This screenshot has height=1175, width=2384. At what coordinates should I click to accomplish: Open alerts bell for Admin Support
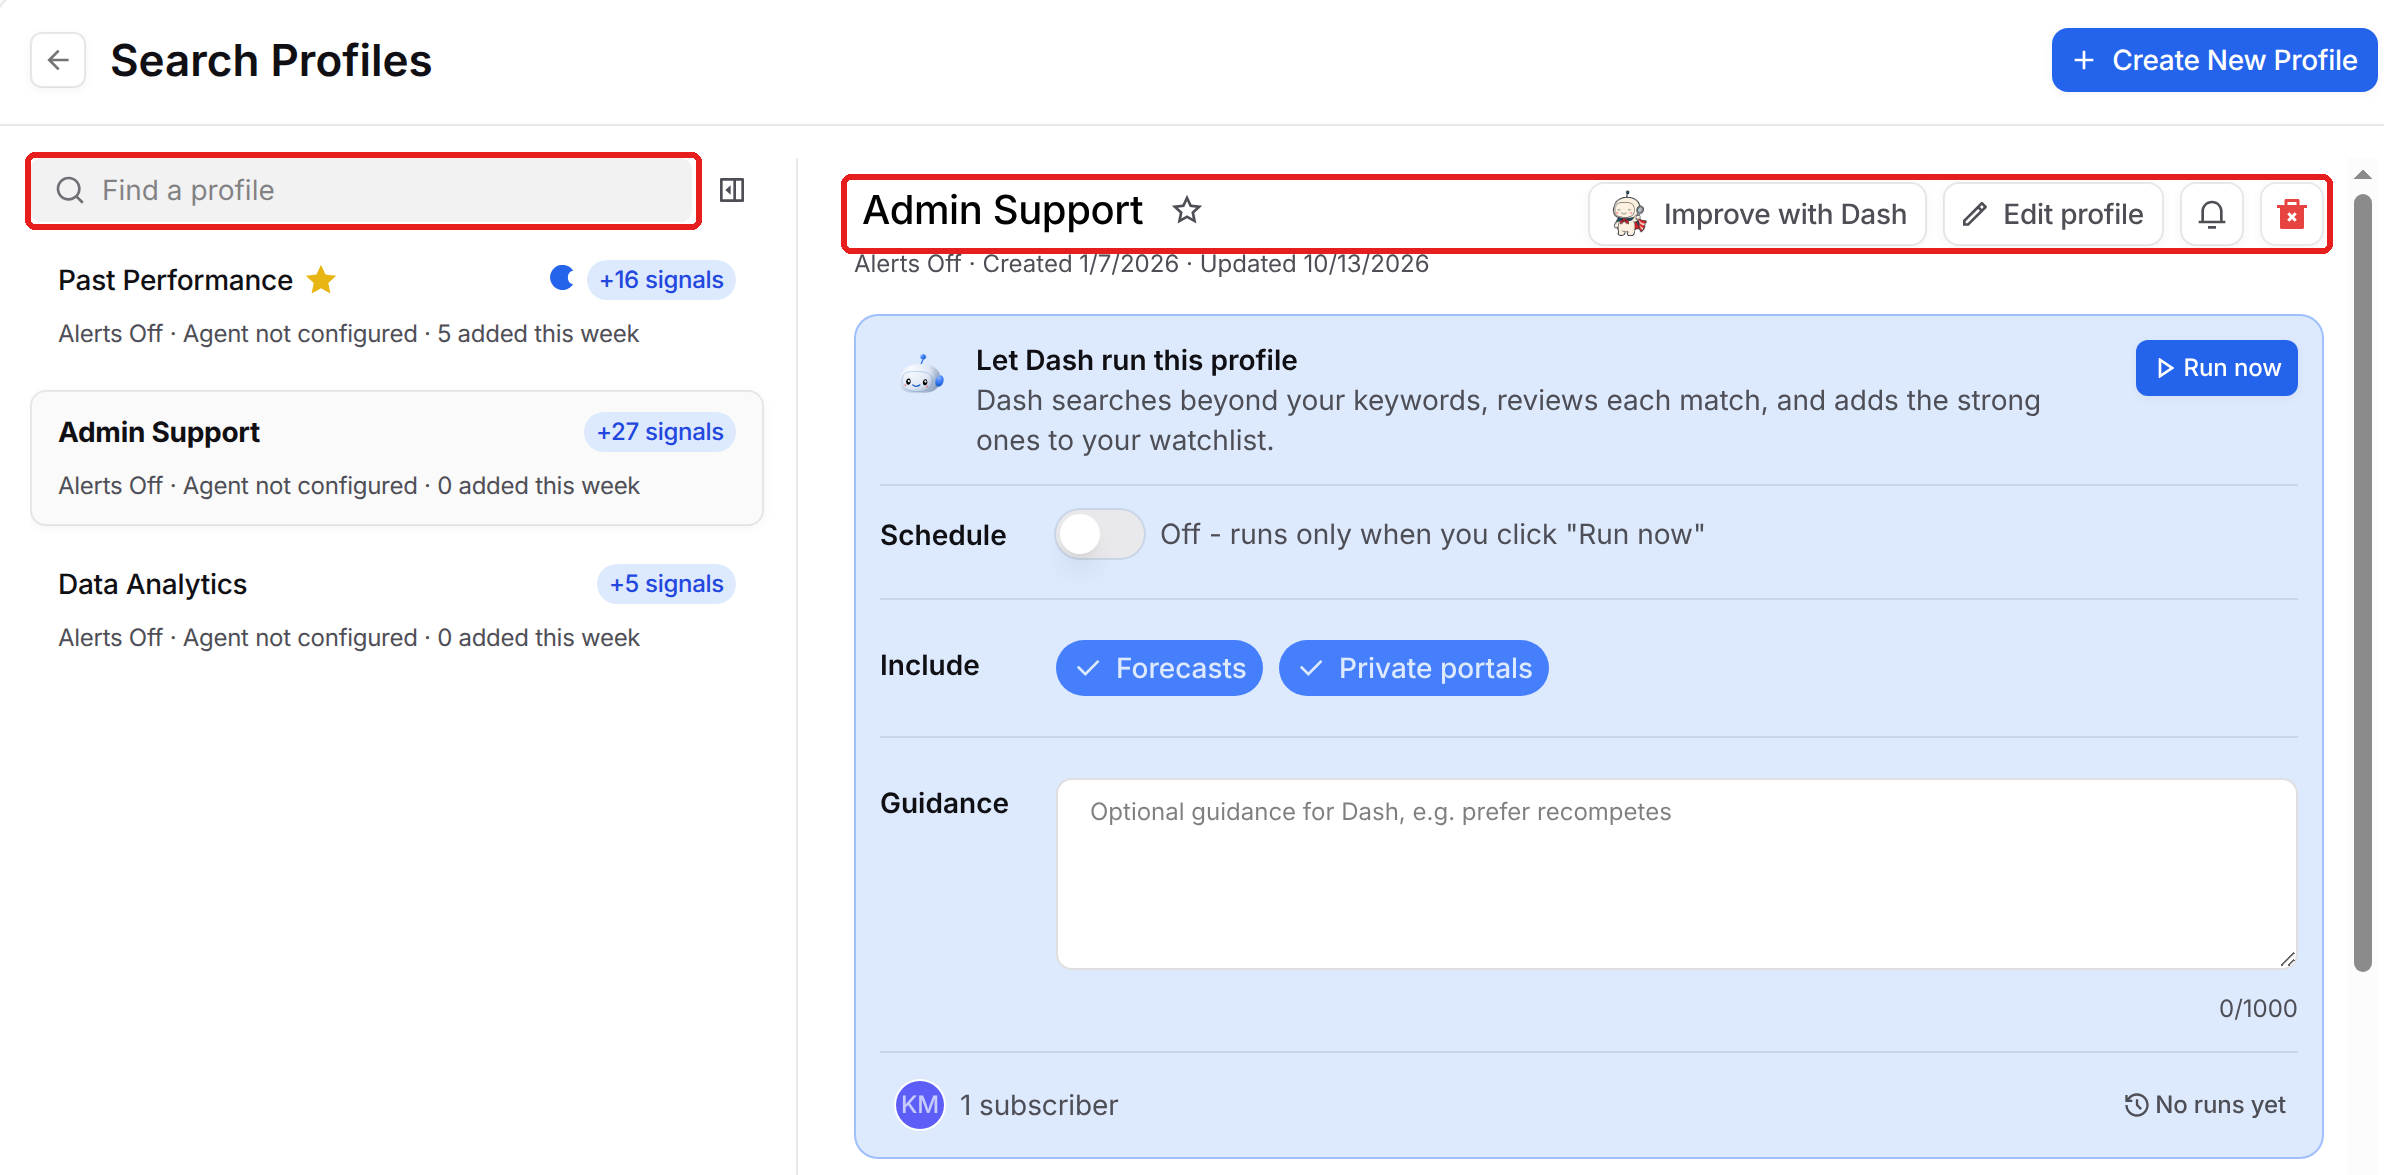(x=2212, y=214)
